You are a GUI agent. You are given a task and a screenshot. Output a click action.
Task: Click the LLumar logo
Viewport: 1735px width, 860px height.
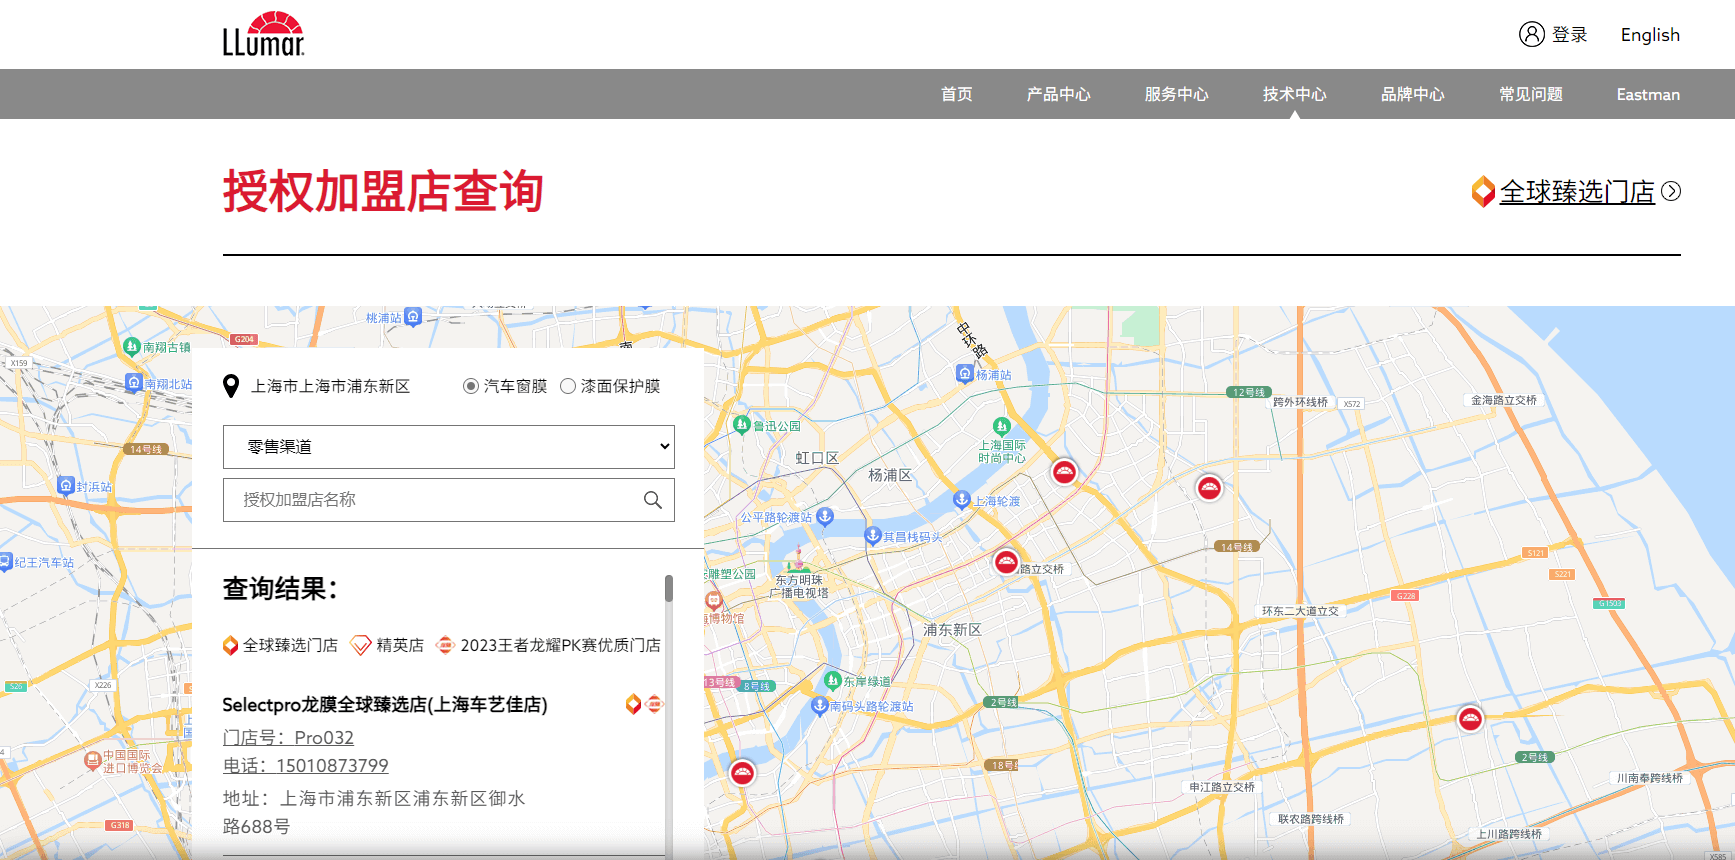pyautogui.click(x=263, y=34)
